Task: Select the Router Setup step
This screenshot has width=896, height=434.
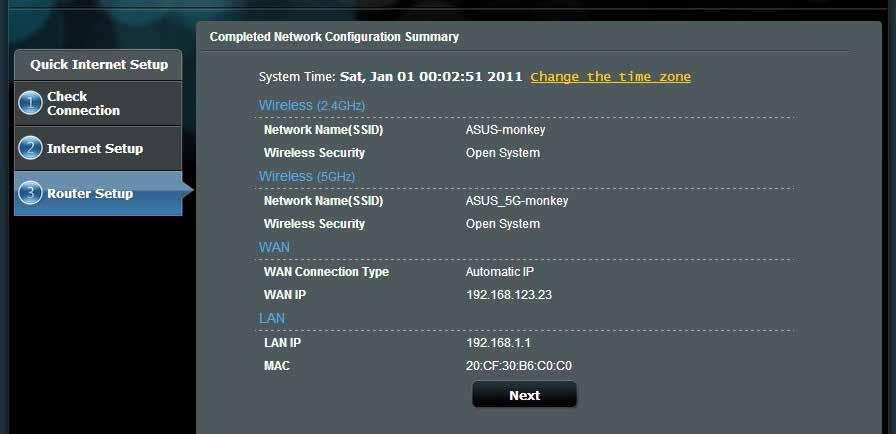Action: [98, 194]
